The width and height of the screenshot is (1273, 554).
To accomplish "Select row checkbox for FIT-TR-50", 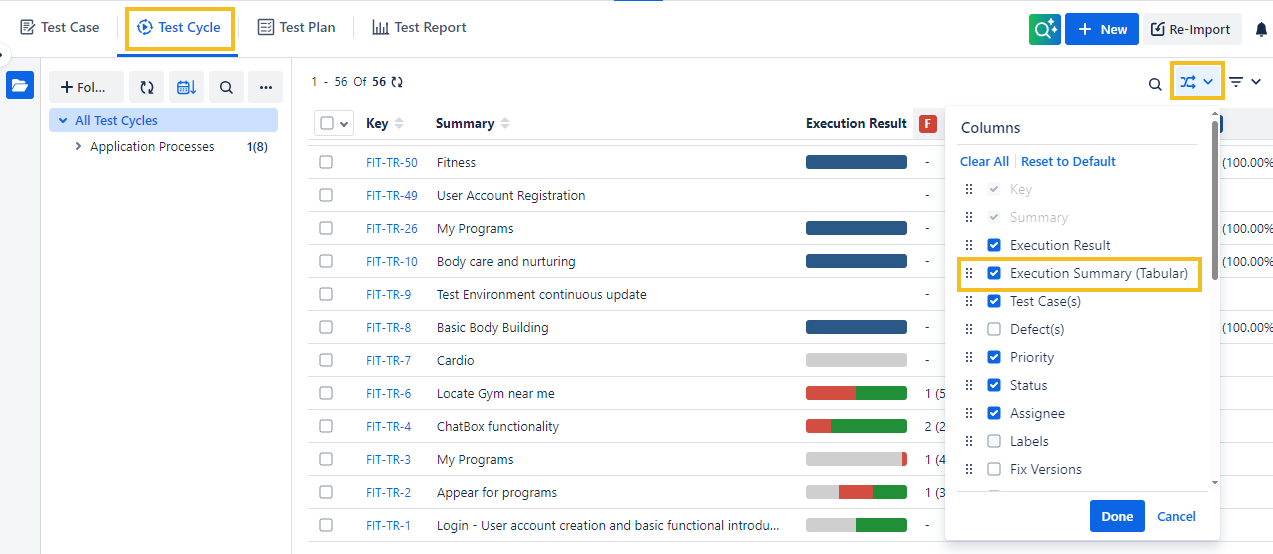I will (x=326, y=162).
